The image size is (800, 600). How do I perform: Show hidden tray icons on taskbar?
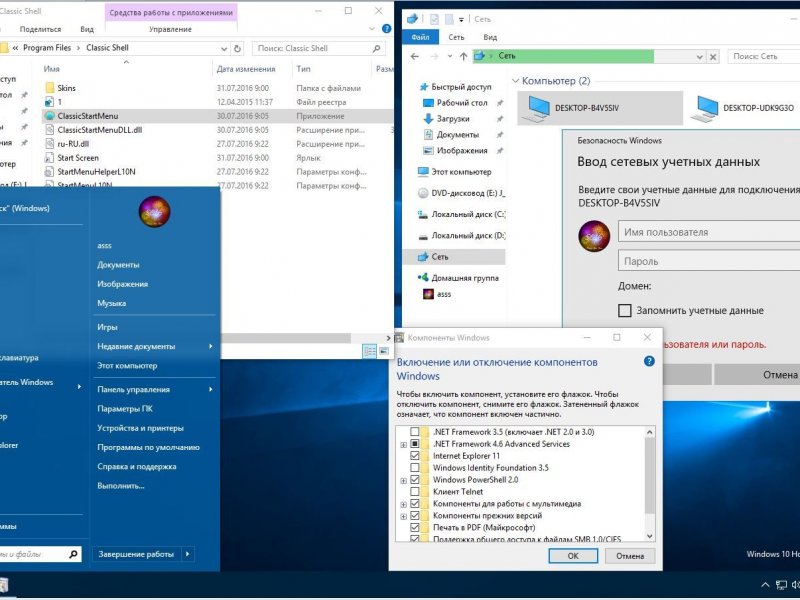[x=765, y=585]
